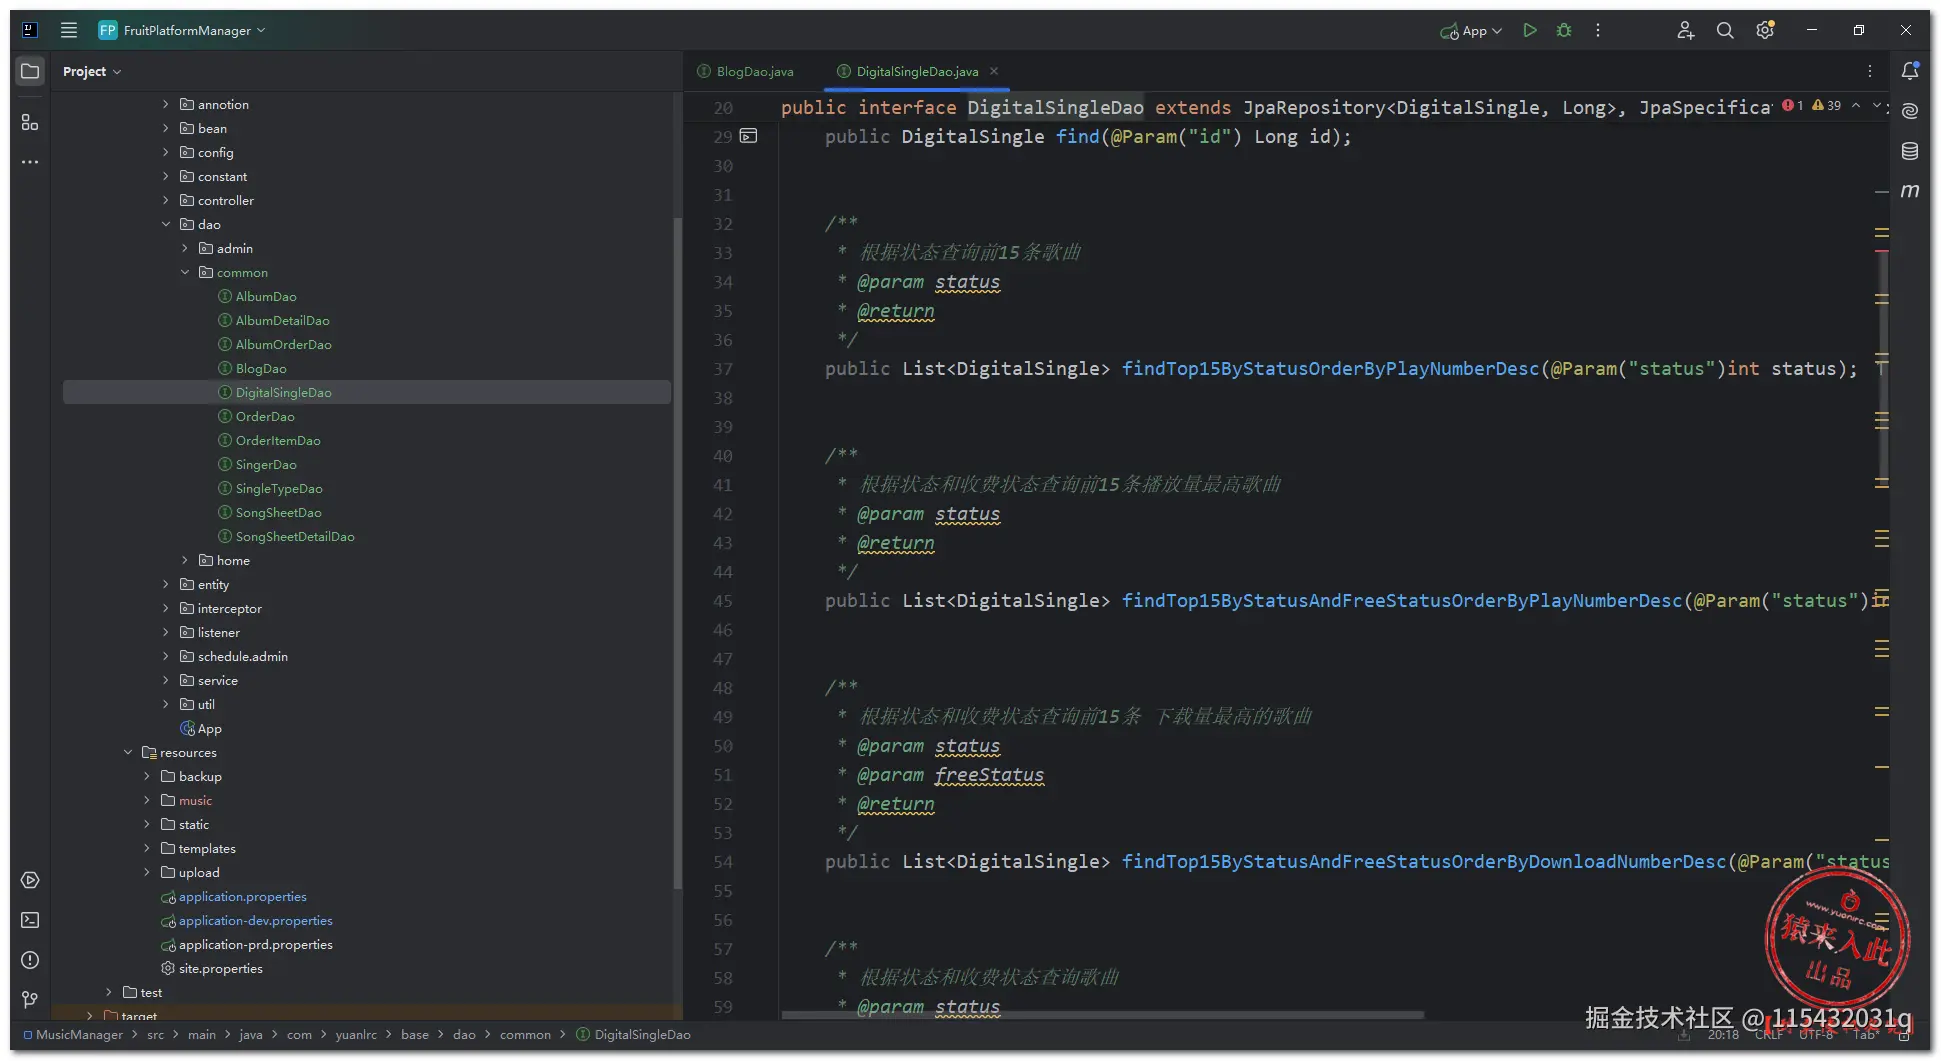Click base in the breadcrumb bar

415,1034
